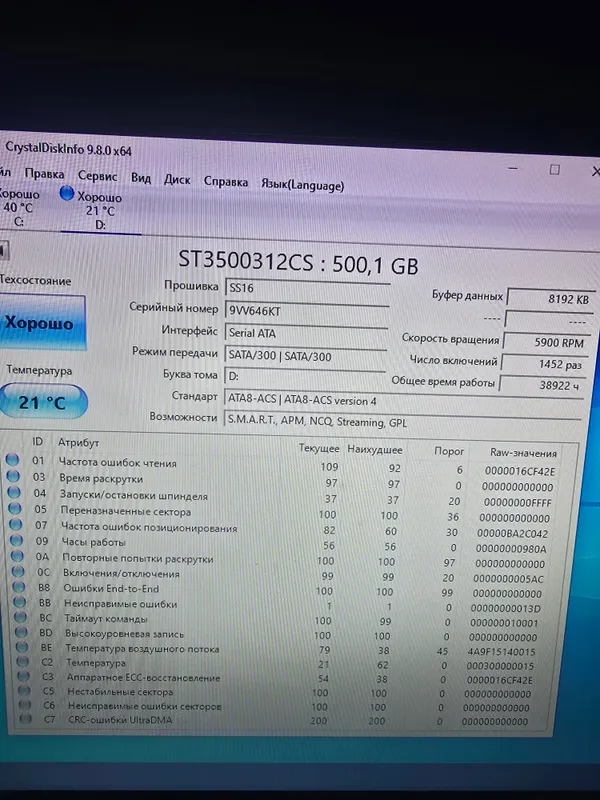The width and height of the screenshot is (600, 800).
Task: Click the Буква тома field D:
Action: tap(305, 377)
